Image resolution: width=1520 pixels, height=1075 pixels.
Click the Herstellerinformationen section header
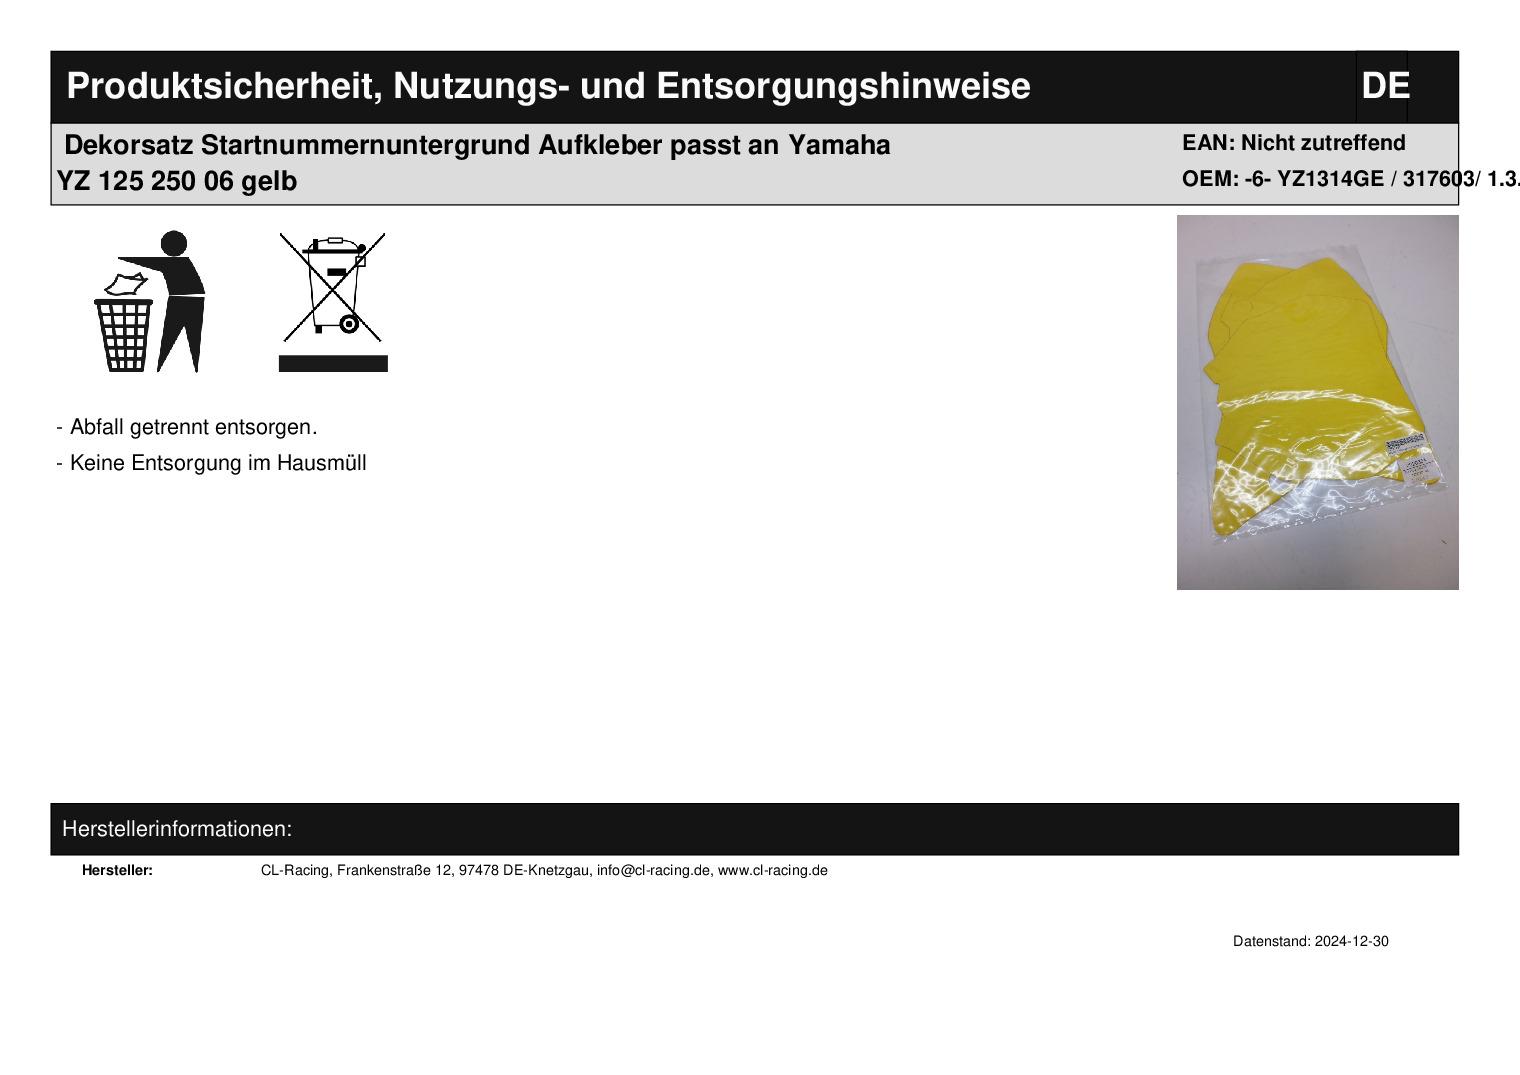177,829
